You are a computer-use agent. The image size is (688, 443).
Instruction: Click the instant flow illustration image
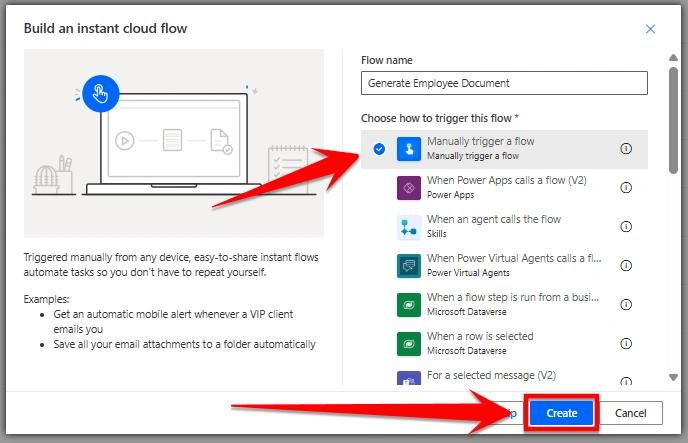point(174,143)
